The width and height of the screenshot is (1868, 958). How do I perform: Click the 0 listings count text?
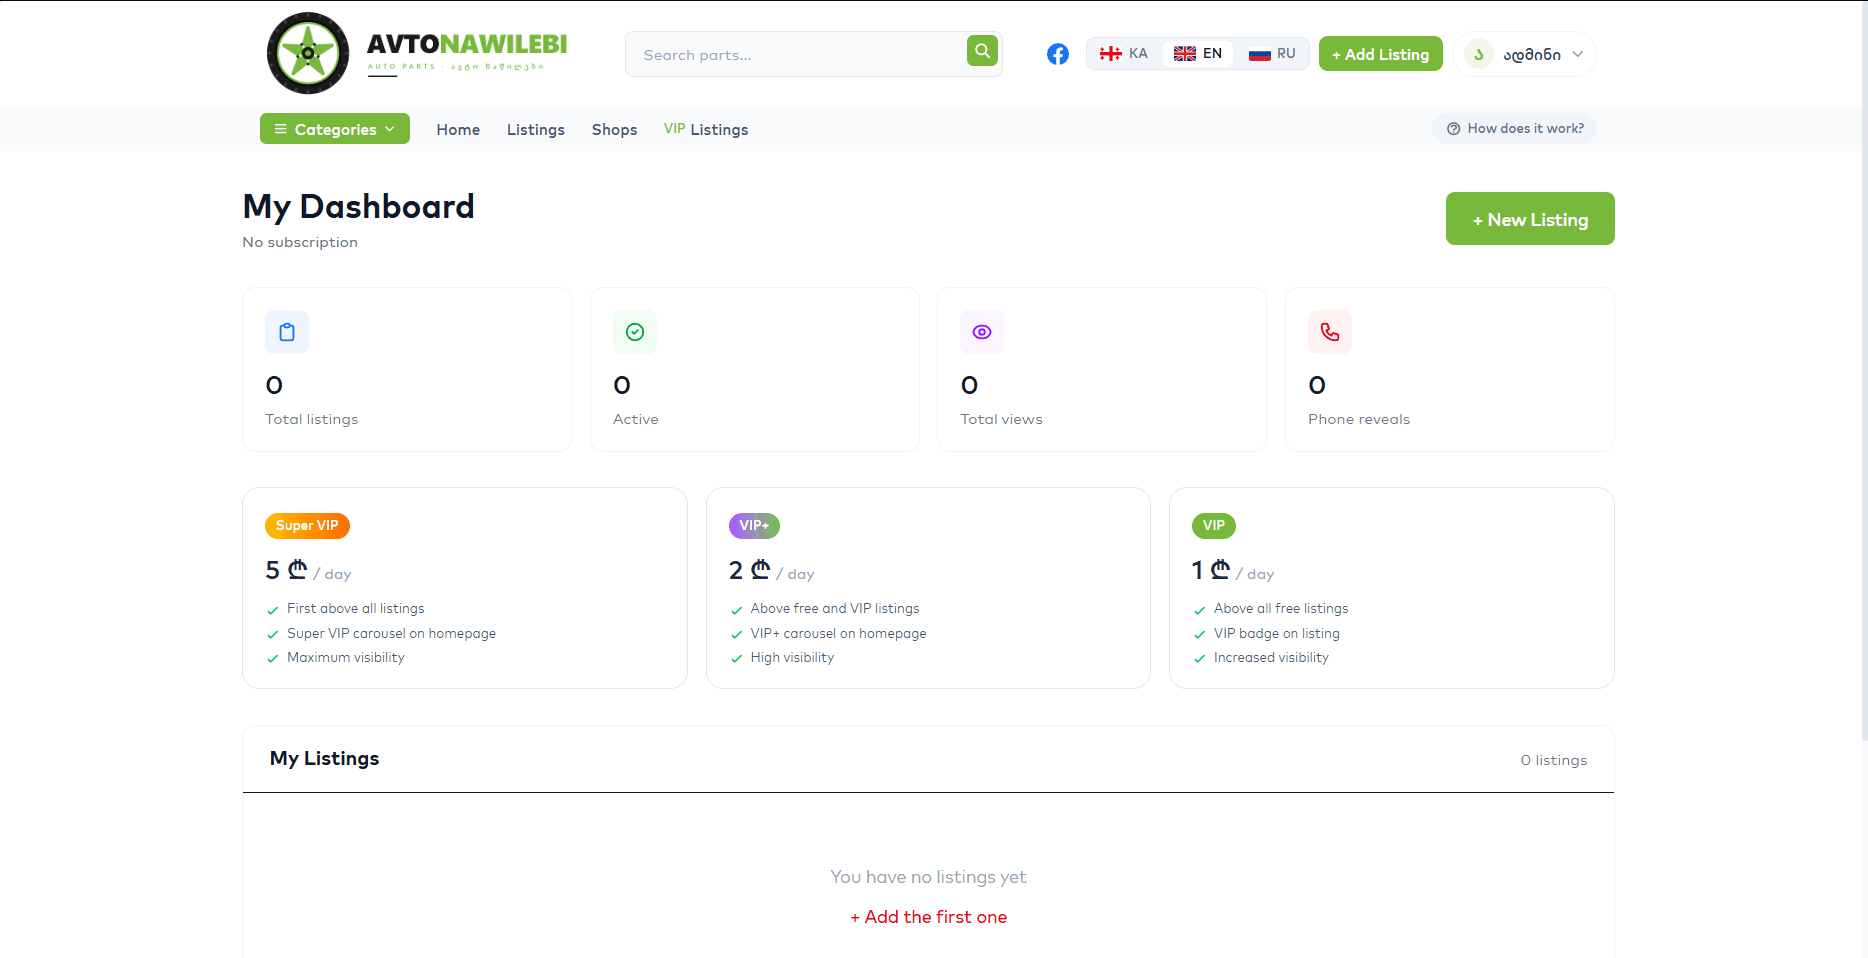[x=1554, y=760]
